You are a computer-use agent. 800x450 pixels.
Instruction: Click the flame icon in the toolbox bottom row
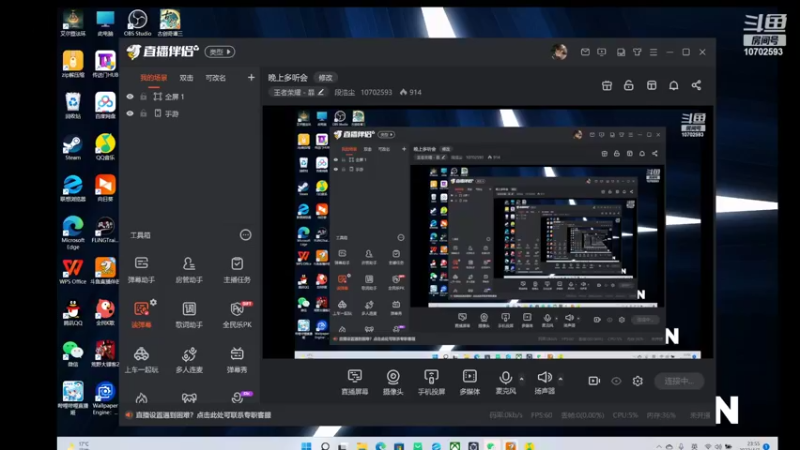point(141,397)
